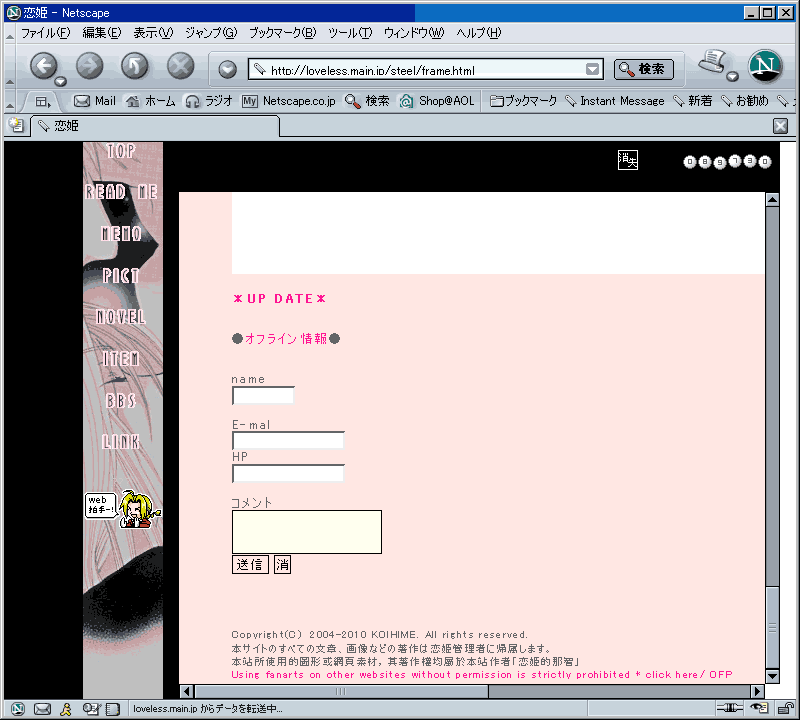Click the Instant Message bookmark
The image size is (800, 720).
615,101
